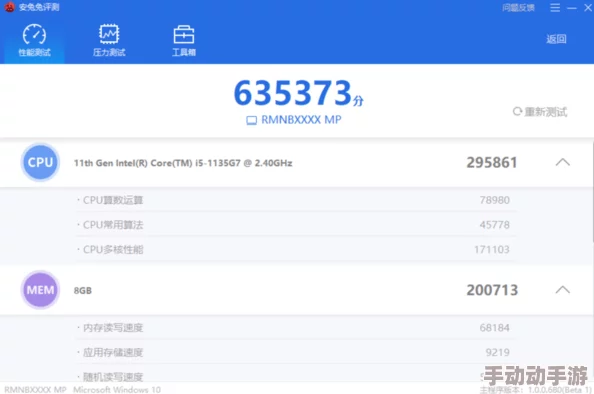594x394 pixels.
Task: Click the laptop icon beside RMNBXXXX MP
Action: coord(251,120)
